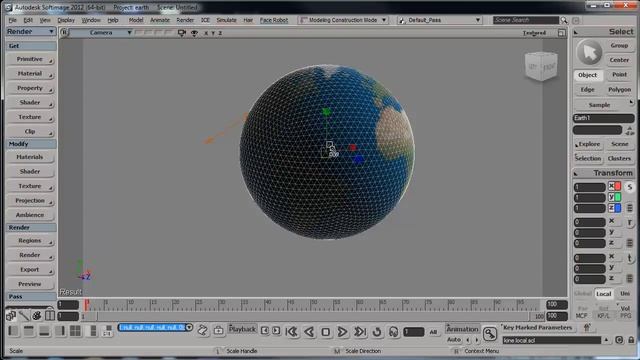This screenshot has height=360, width=640.
Task: Open the Playback menu
Action: [242, 329]
